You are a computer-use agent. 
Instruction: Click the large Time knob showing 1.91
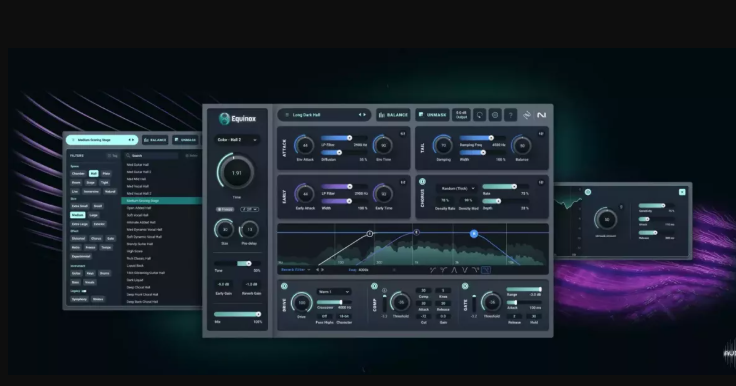[x=237, y=172]
